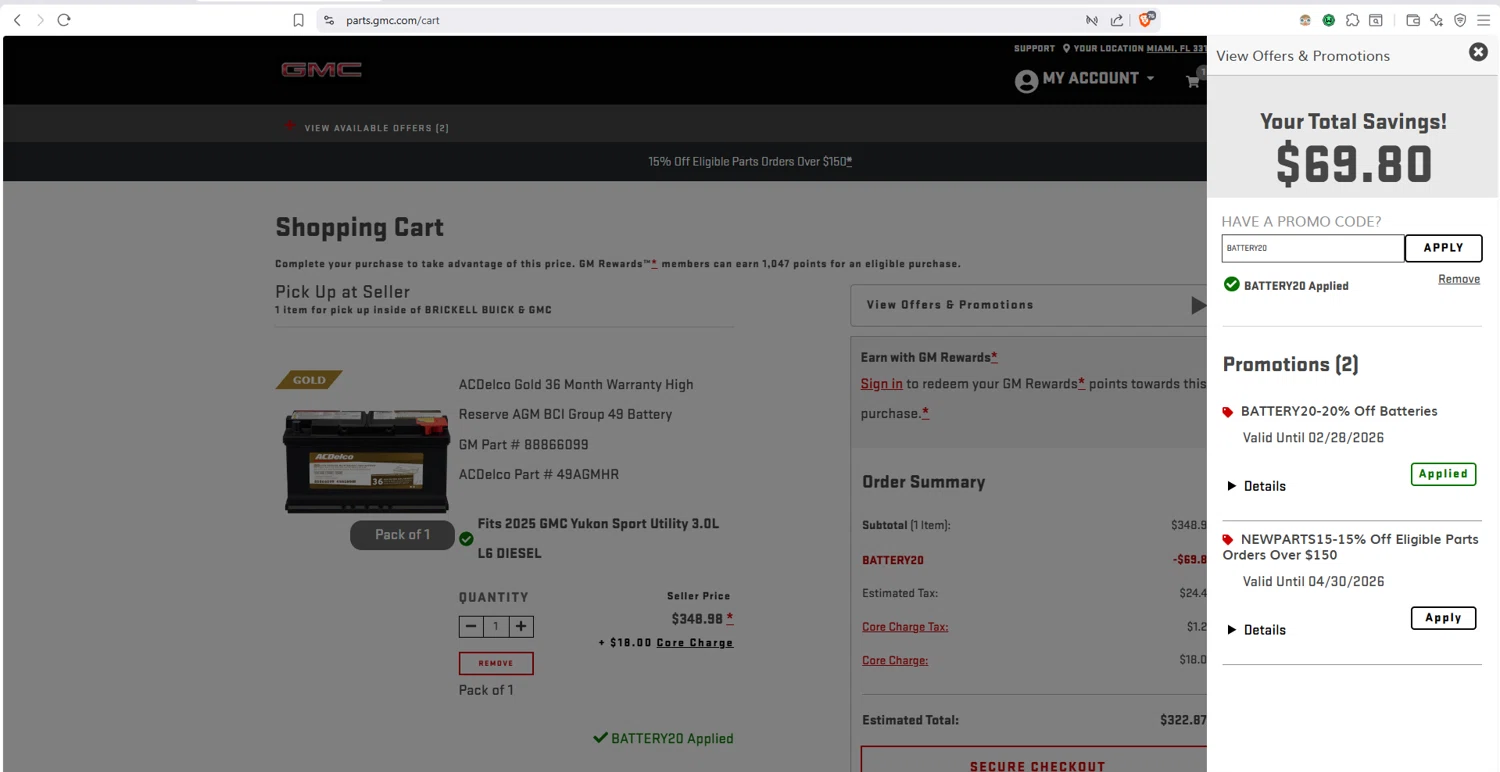This screenshot has width=1500, height=772.
Task: Click the $69.80 total savings amount
Action: (x=1354, y=164)
